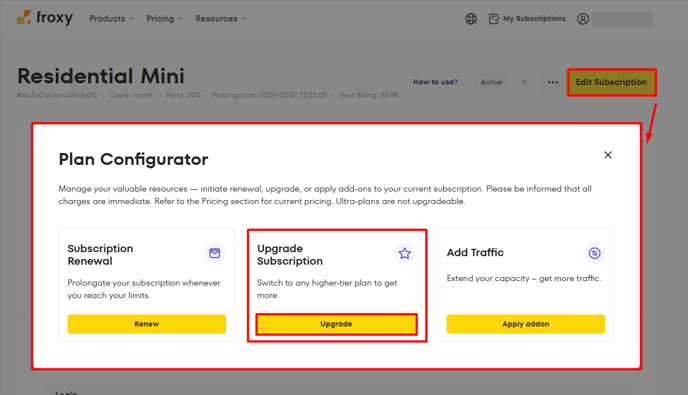Select the Subscription Renewal heading
Viewport: 688px width, 395px height.
(100, 255)
